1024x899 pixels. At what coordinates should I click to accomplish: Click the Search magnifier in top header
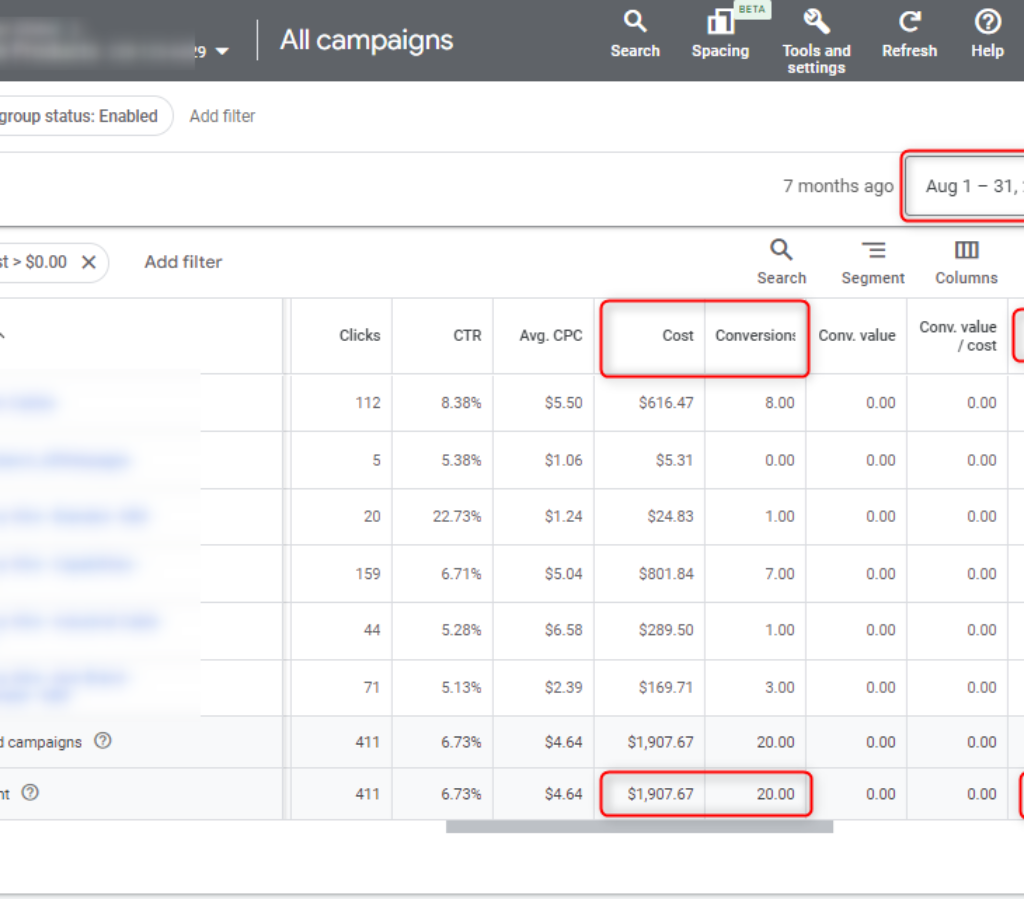pos(635,23)
